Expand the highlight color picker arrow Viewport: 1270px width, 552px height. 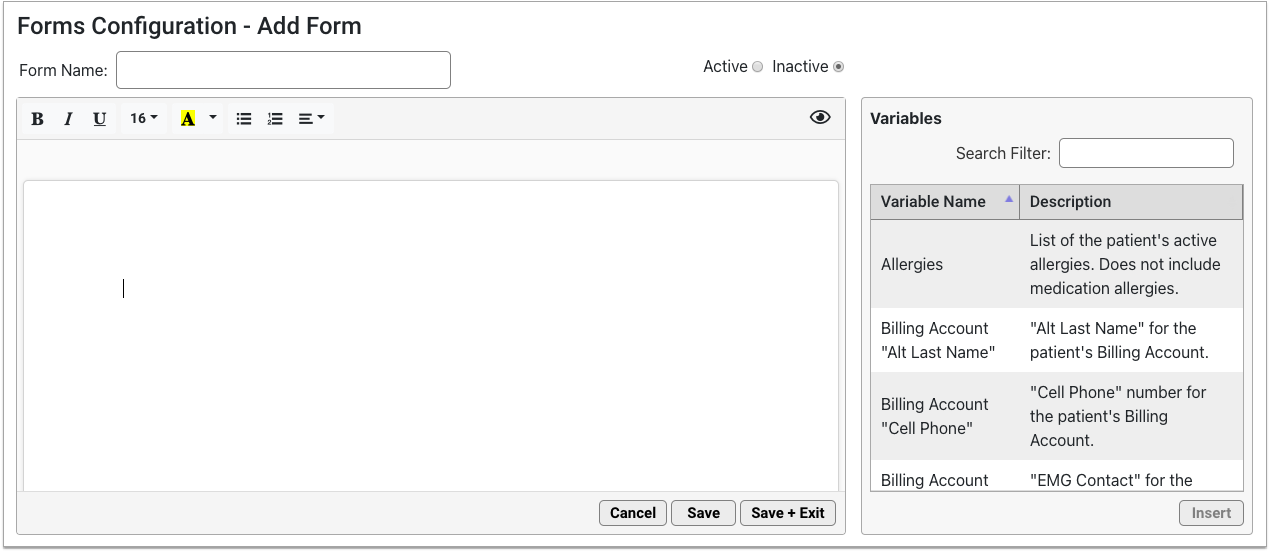coord(213,119)
